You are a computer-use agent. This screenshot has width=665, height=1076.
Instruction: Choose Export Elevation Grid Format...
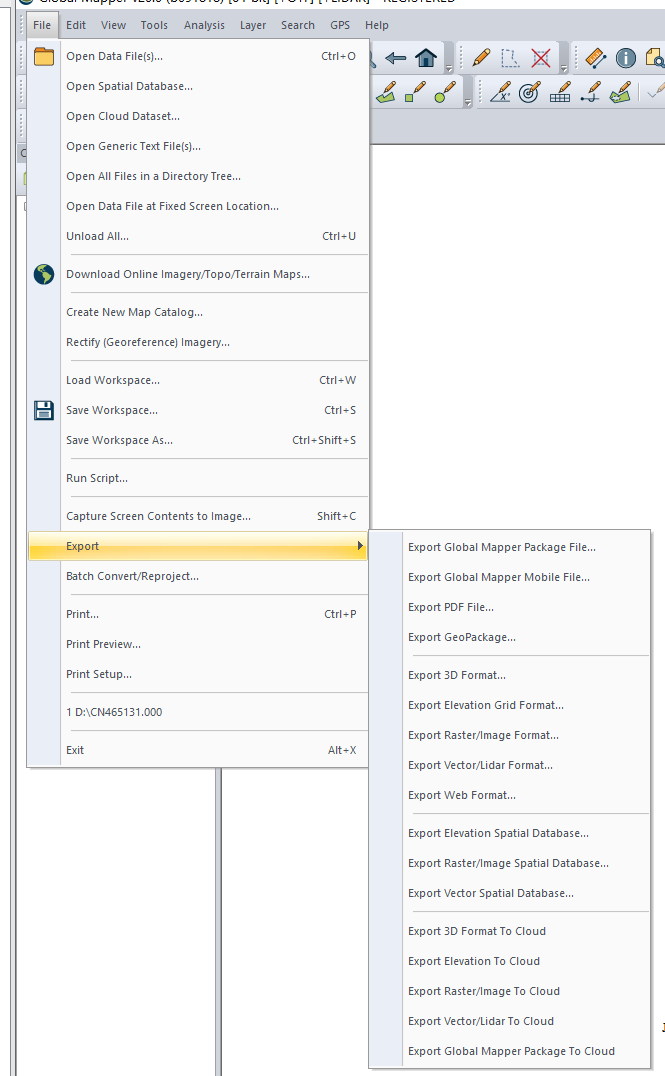(510, 705)
